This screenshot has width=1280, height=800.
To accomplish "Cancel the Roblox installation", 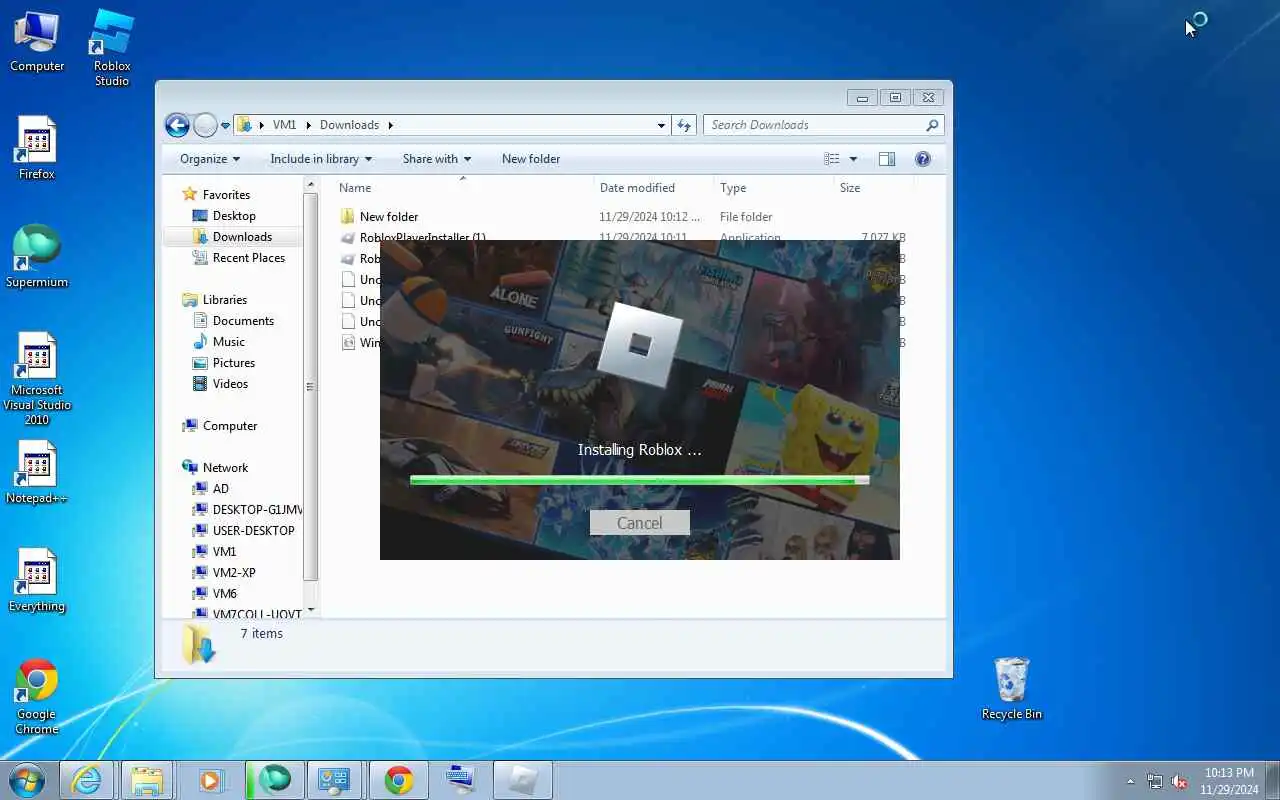I will [639, 523].
